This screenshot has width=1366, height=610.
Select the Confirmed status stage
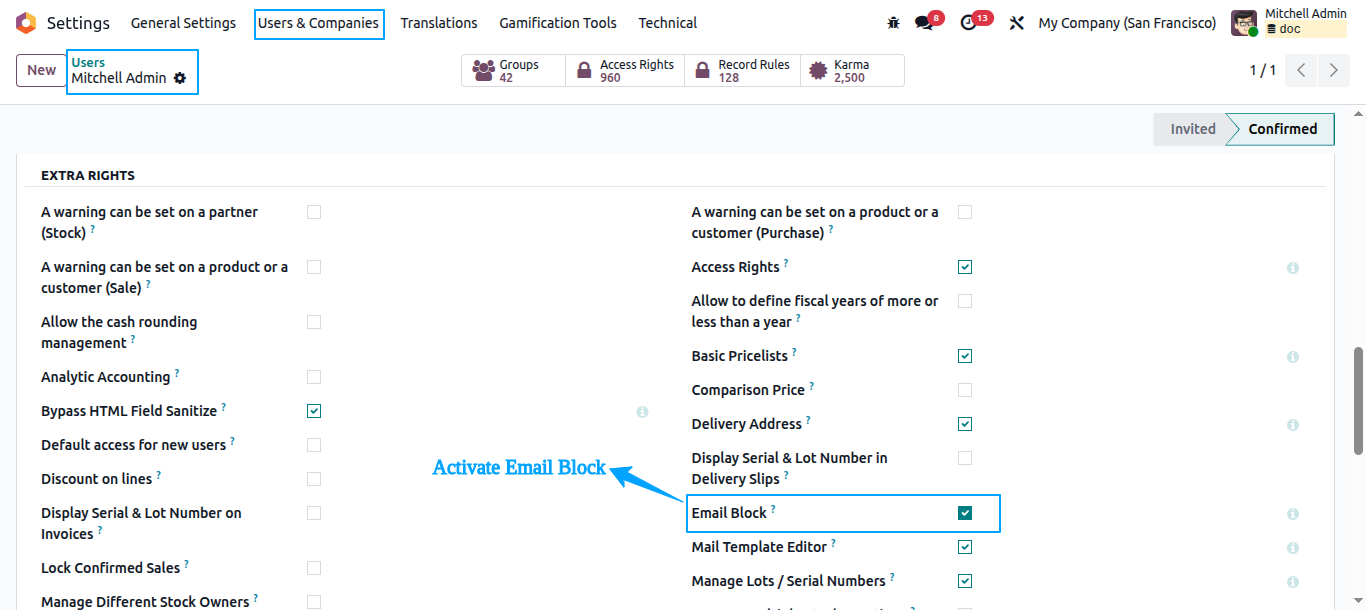(x=1282, y=129)
